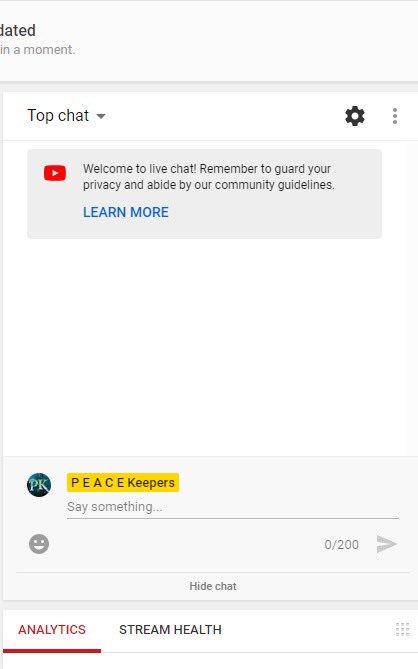Click the emoji picker smiley face
The height and width of the screenshot is (669, 418).
tap(39, 544)
